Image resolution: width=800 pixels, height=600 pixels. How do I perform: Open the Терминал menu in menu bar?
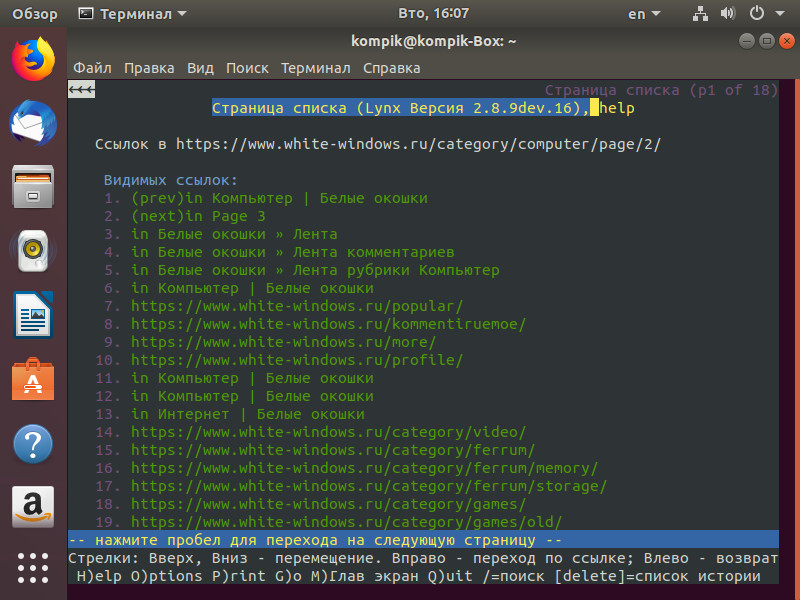[315, 68]
